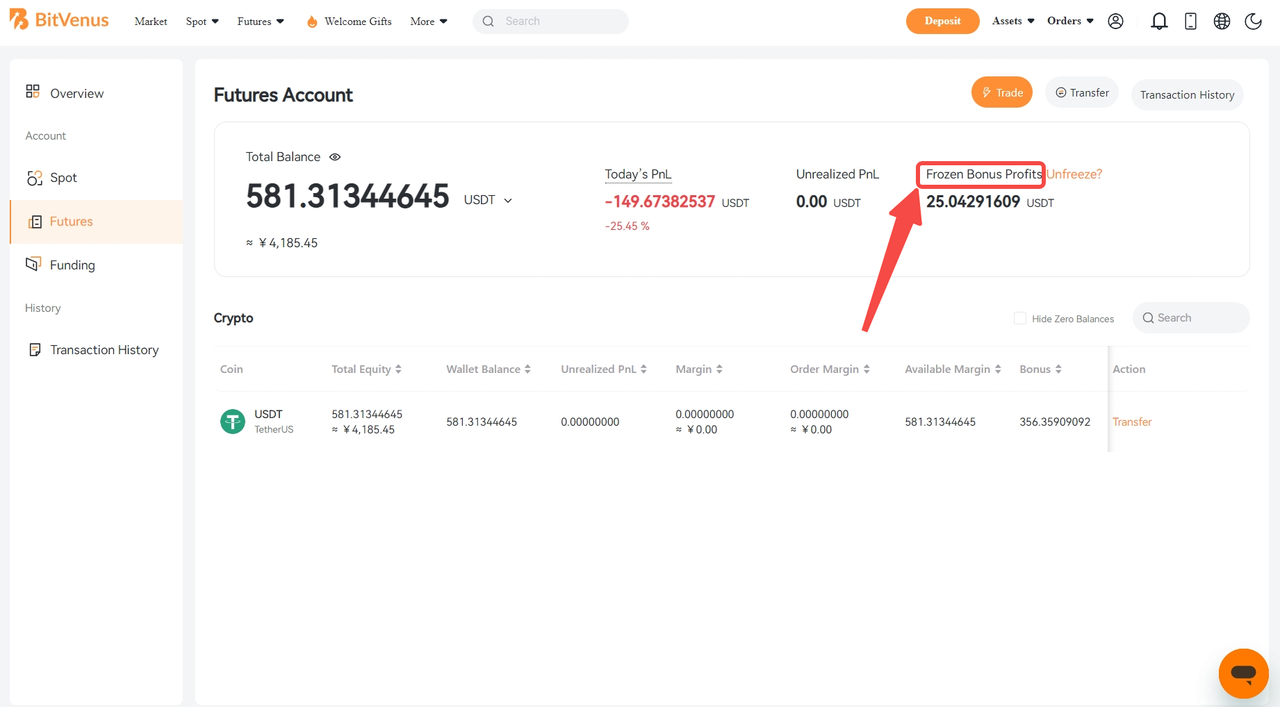Viewport: 1280px width, 707px height.
Task: Click the Futures account icon in sidebar
Action: coord(35,222)
